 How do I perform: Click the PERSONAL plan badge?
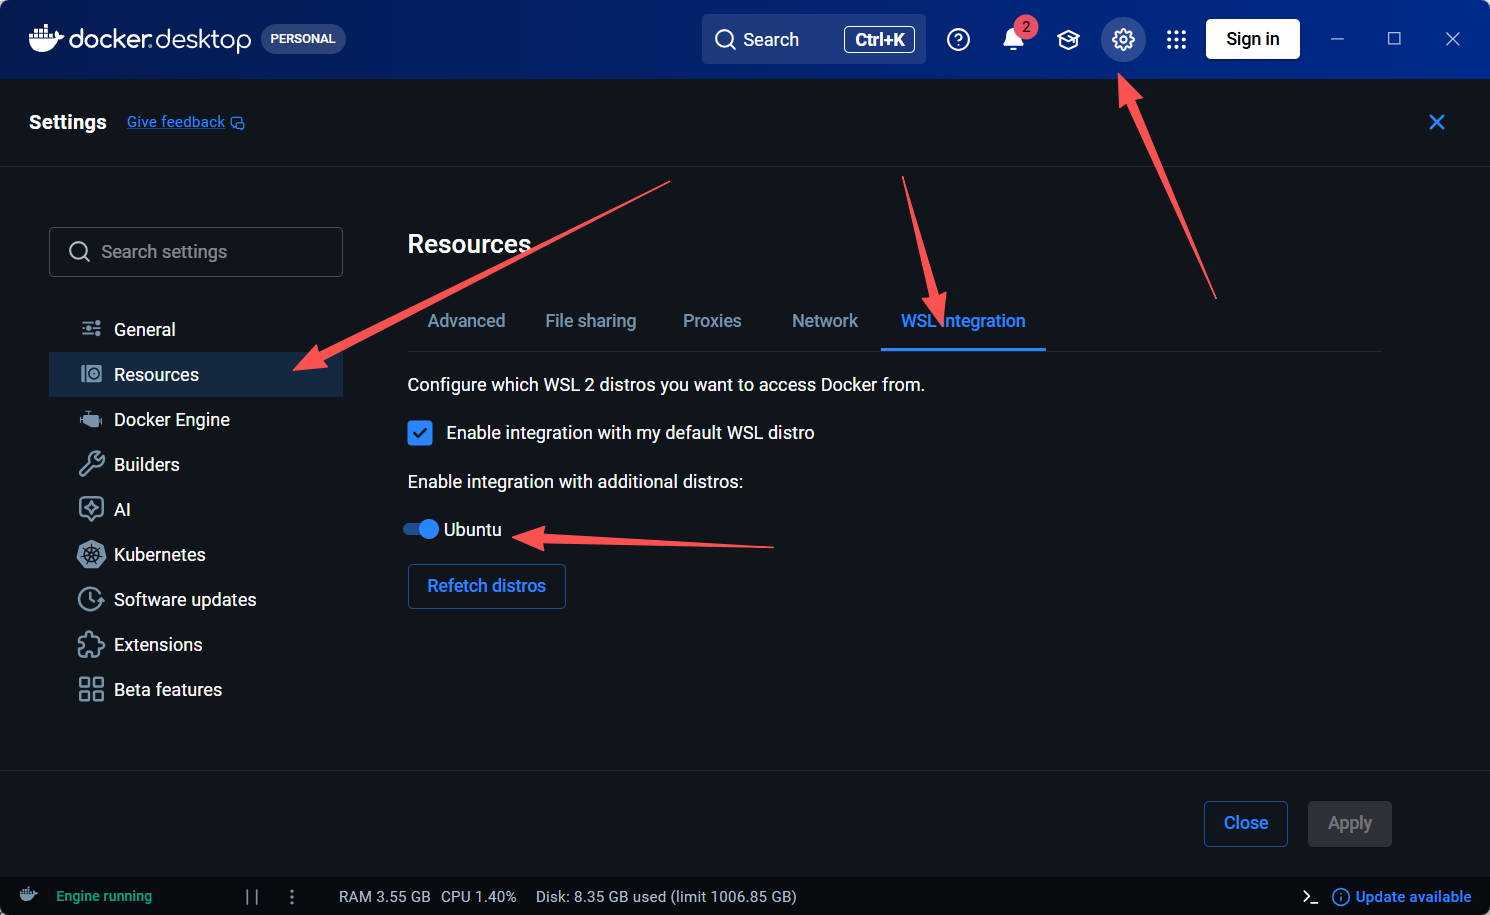pos(303,39)
